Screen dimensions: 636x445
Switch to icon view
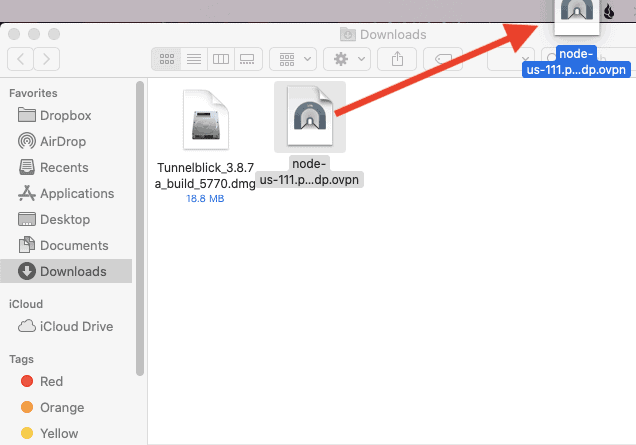[167, 59]
